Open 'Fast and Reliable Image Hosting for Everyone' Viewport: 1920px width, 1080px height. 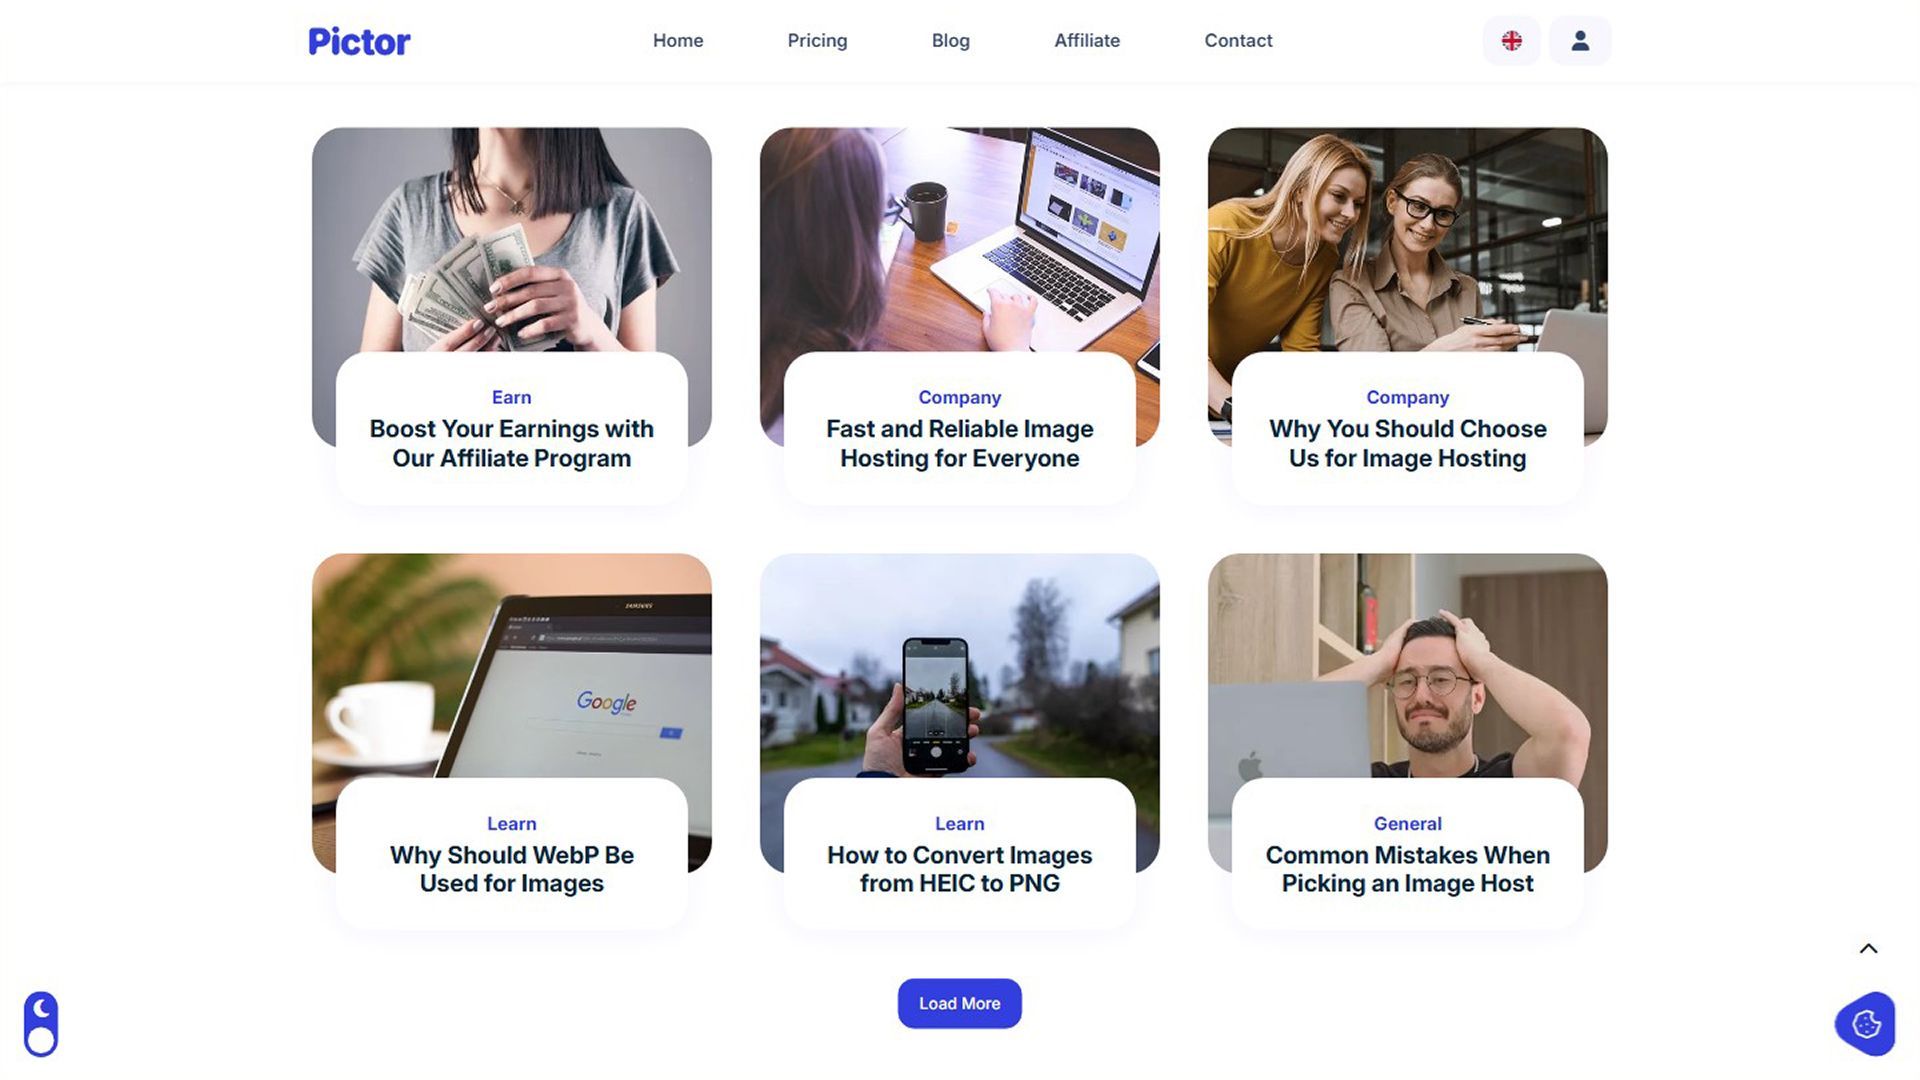click(959, 443)
